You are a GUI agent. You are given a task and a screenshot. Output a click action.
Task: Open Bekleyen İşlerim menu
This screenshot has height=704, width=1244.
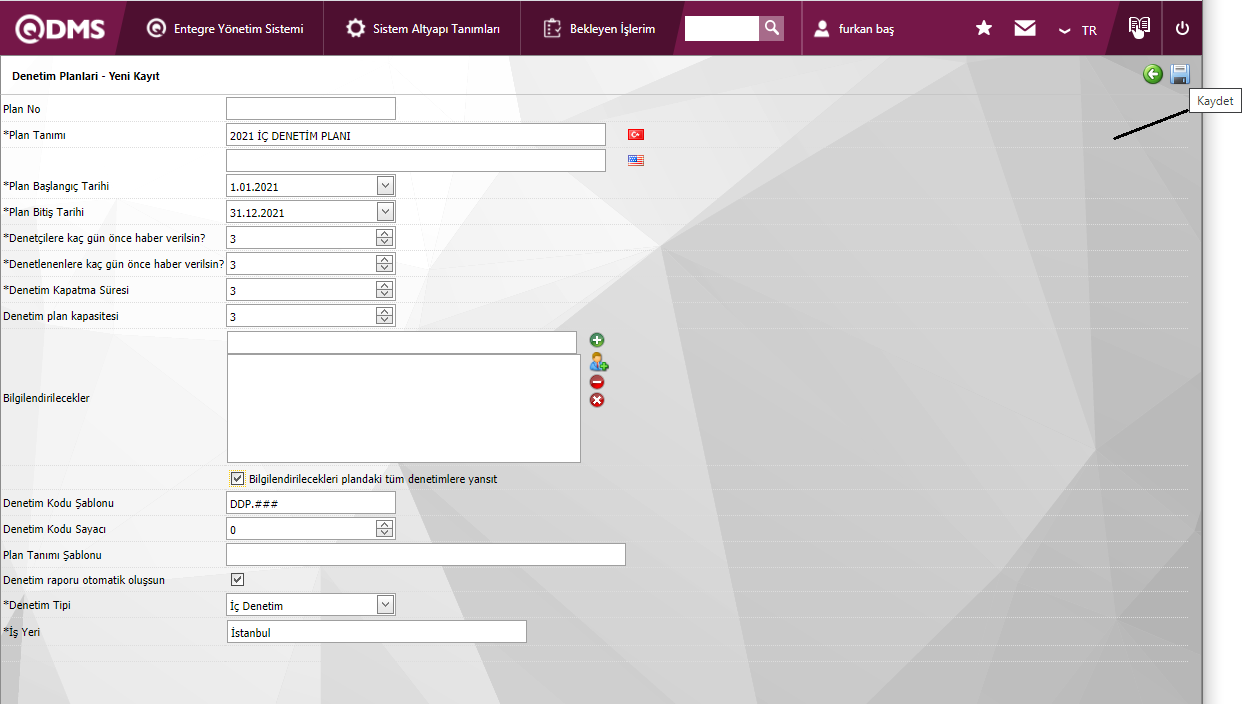(599, 29)
